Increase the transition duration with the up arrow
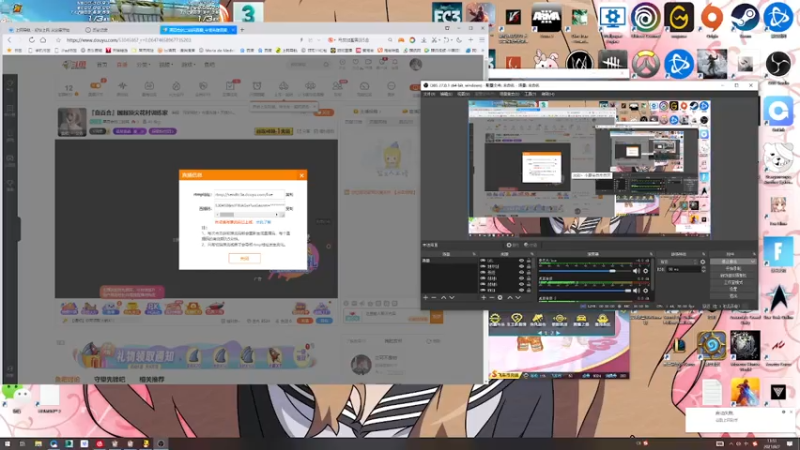800x450 pixels. coord(703,268)
